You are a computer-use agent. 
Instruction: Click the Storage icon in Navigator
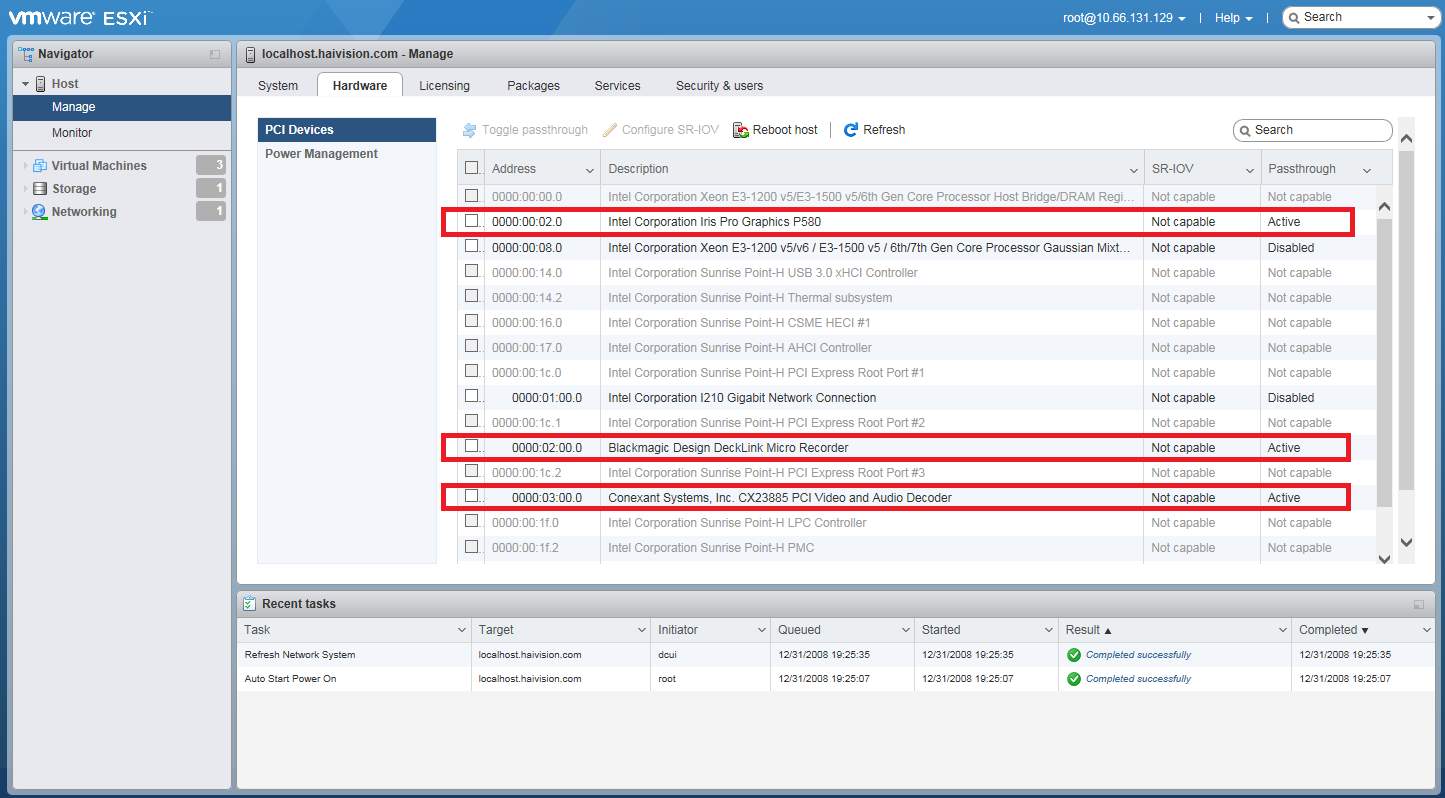click(40, 189)
